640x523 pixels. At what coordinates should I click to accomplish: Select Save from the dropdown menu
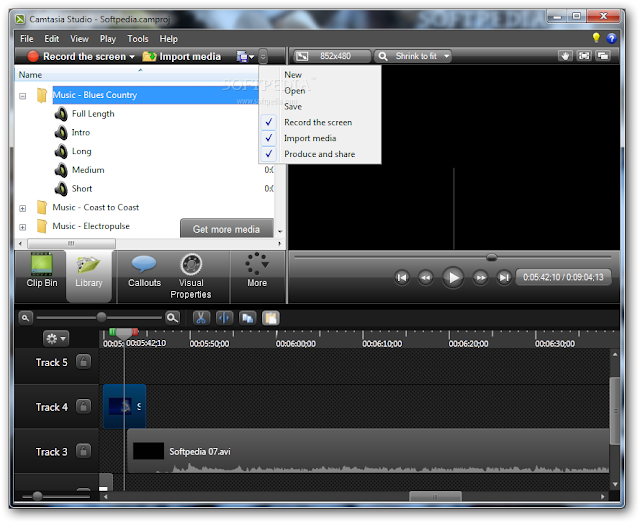point(293,107)
